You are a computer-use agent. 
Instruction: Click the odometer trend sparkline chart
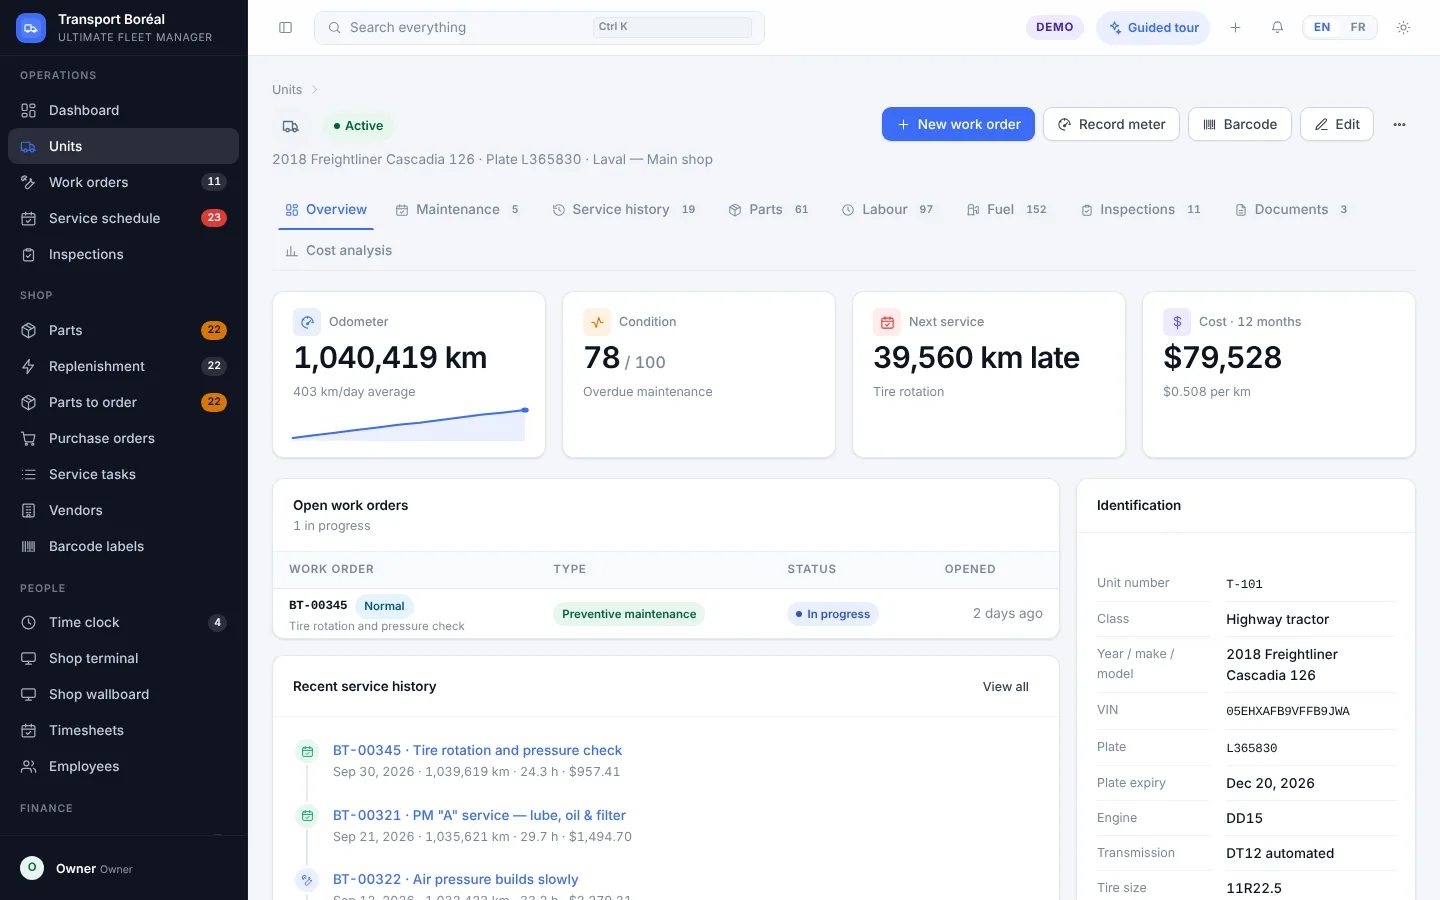point(409,425)
